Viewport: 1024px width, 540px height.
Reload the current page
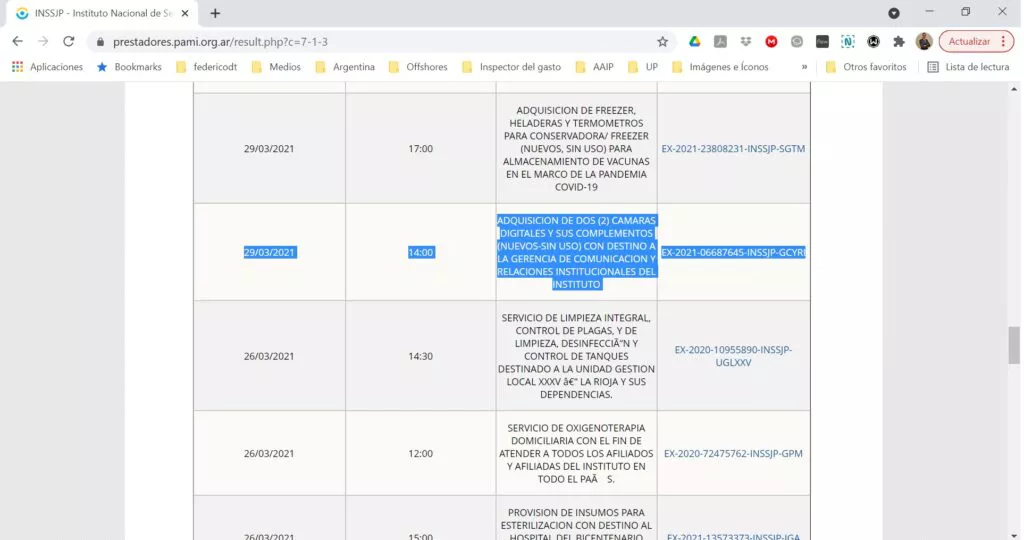[69, 41]
